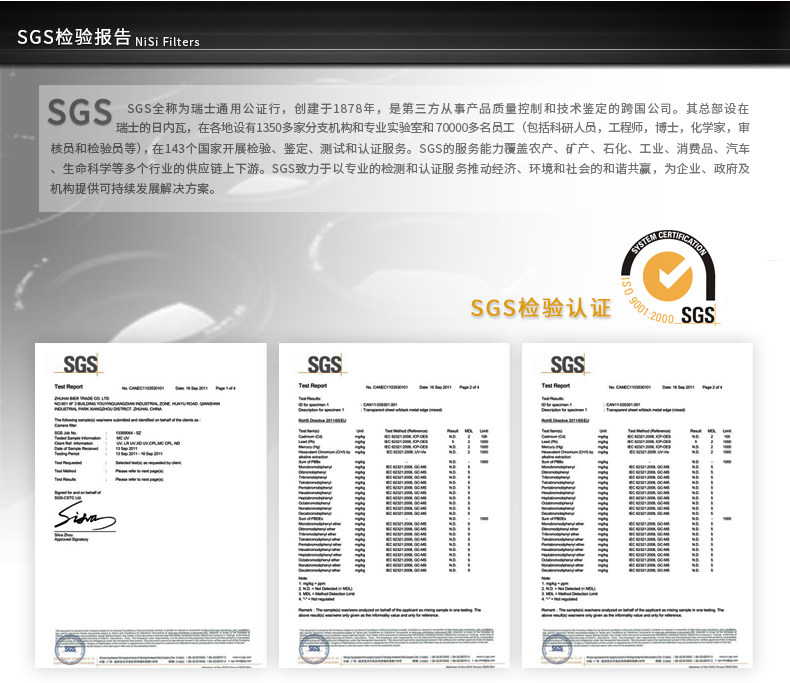Click the round SGS stamp on signed report
Screen dimensions: 790x683
coord(70,649)
